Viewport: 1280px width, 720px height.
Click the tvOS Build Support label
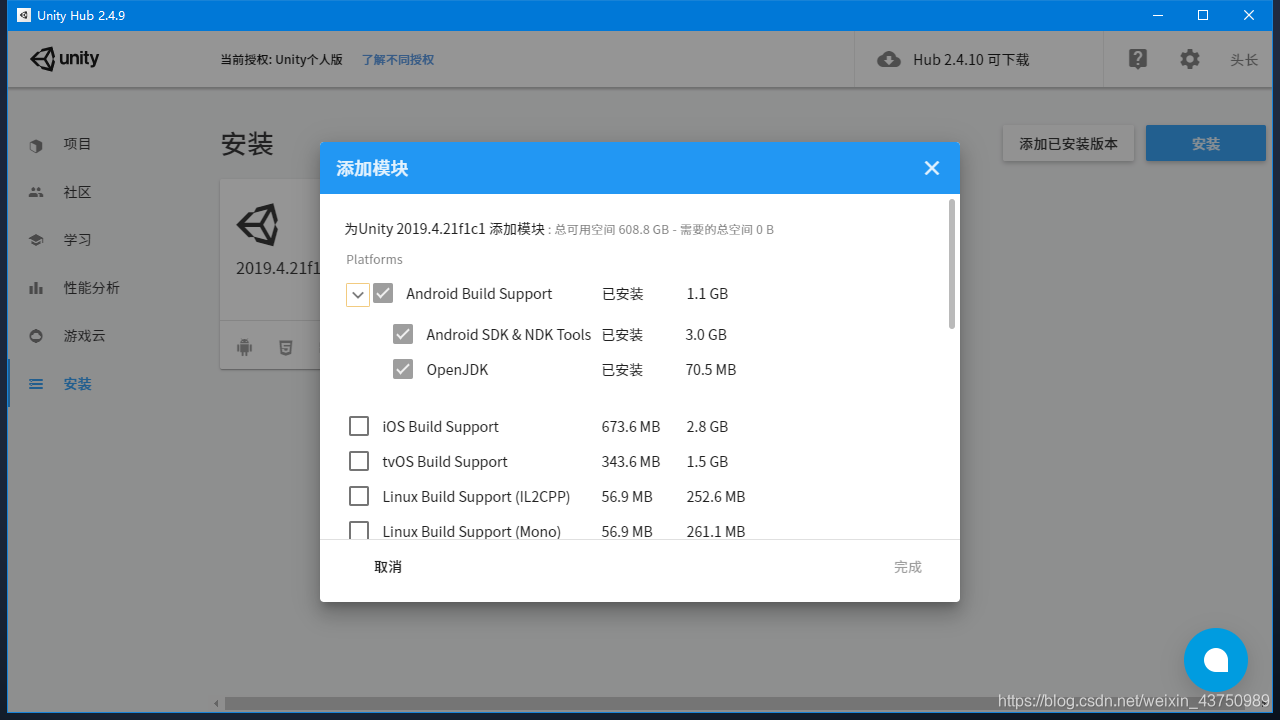(445, 462)
